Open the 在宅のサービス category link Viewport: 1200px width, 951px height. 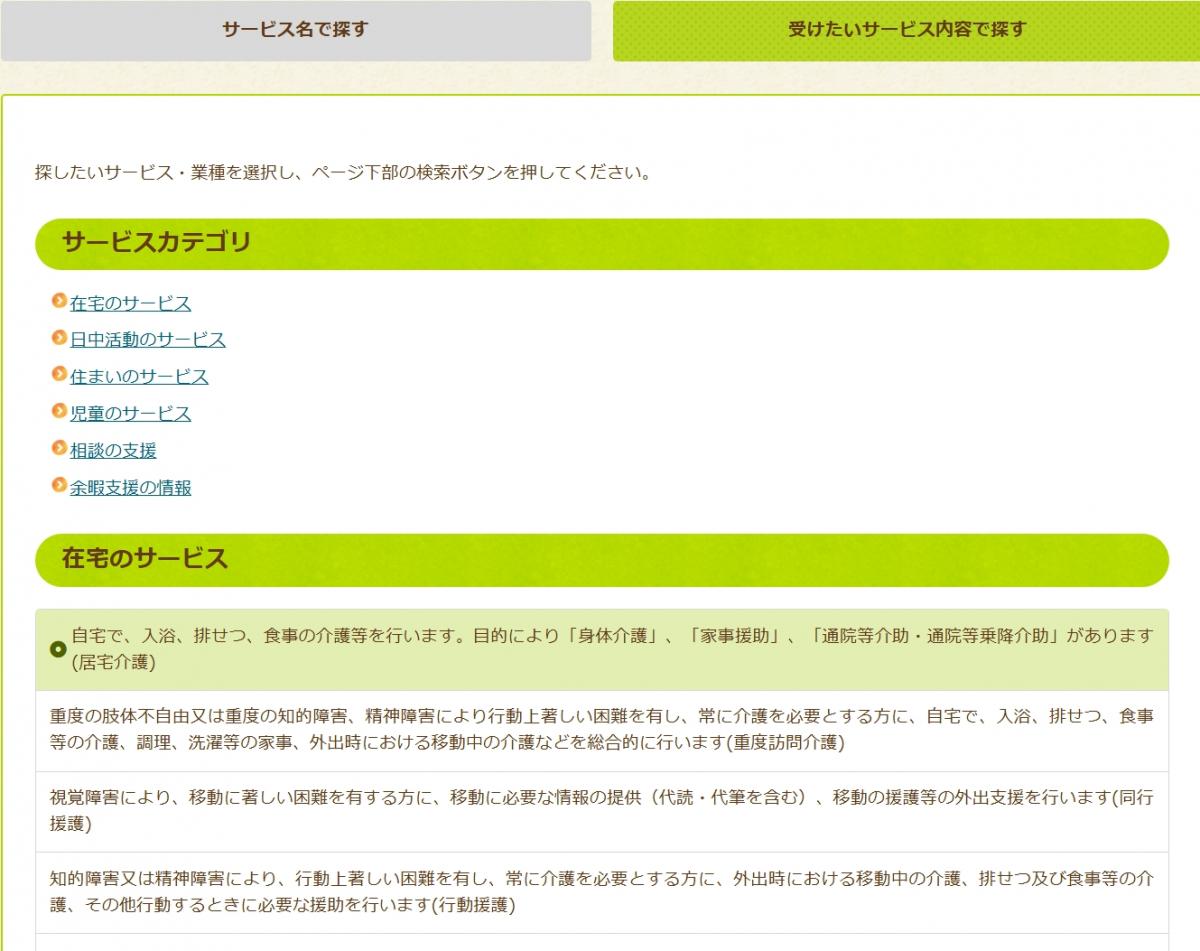[130, 303]
